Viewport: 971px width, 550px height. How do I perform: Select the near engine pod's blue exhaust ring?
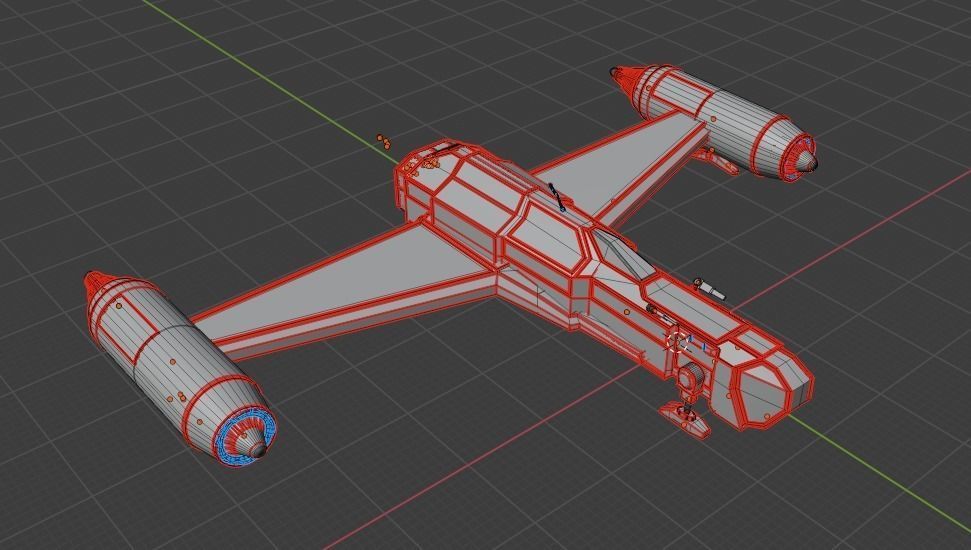244,435
